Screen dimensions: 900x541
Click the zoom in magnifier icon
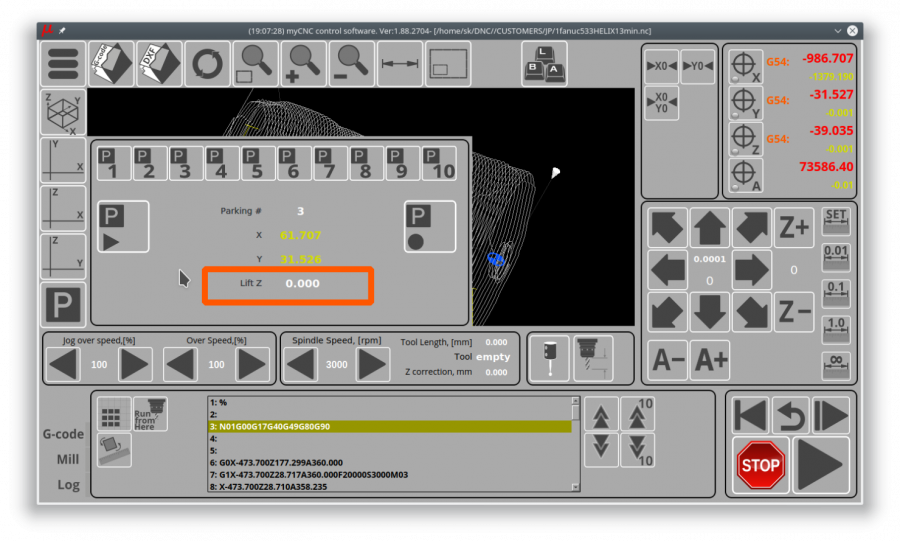303,64
